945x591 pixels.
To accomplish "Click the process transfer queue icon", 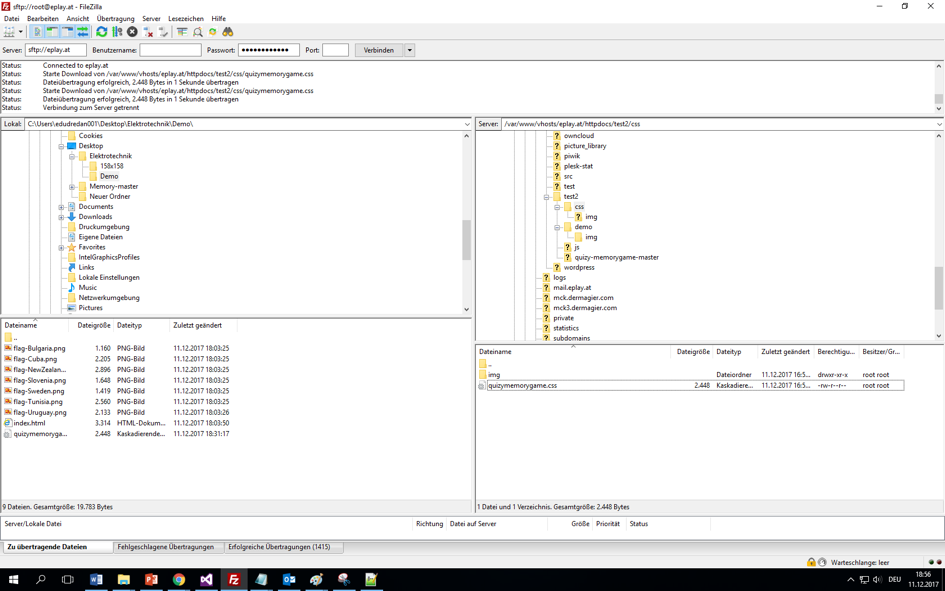I will tap(117, 32).
